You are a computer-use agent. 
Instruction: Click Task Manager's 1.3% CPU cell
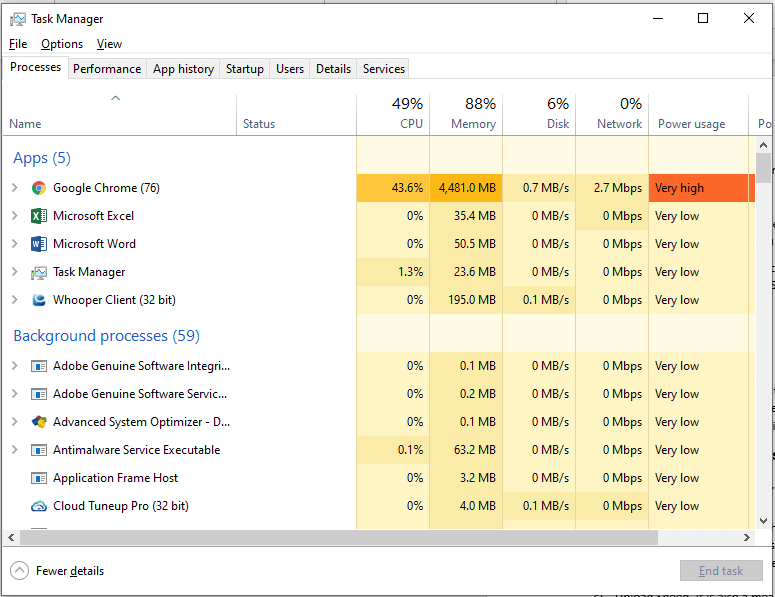(x=393, y=272)
